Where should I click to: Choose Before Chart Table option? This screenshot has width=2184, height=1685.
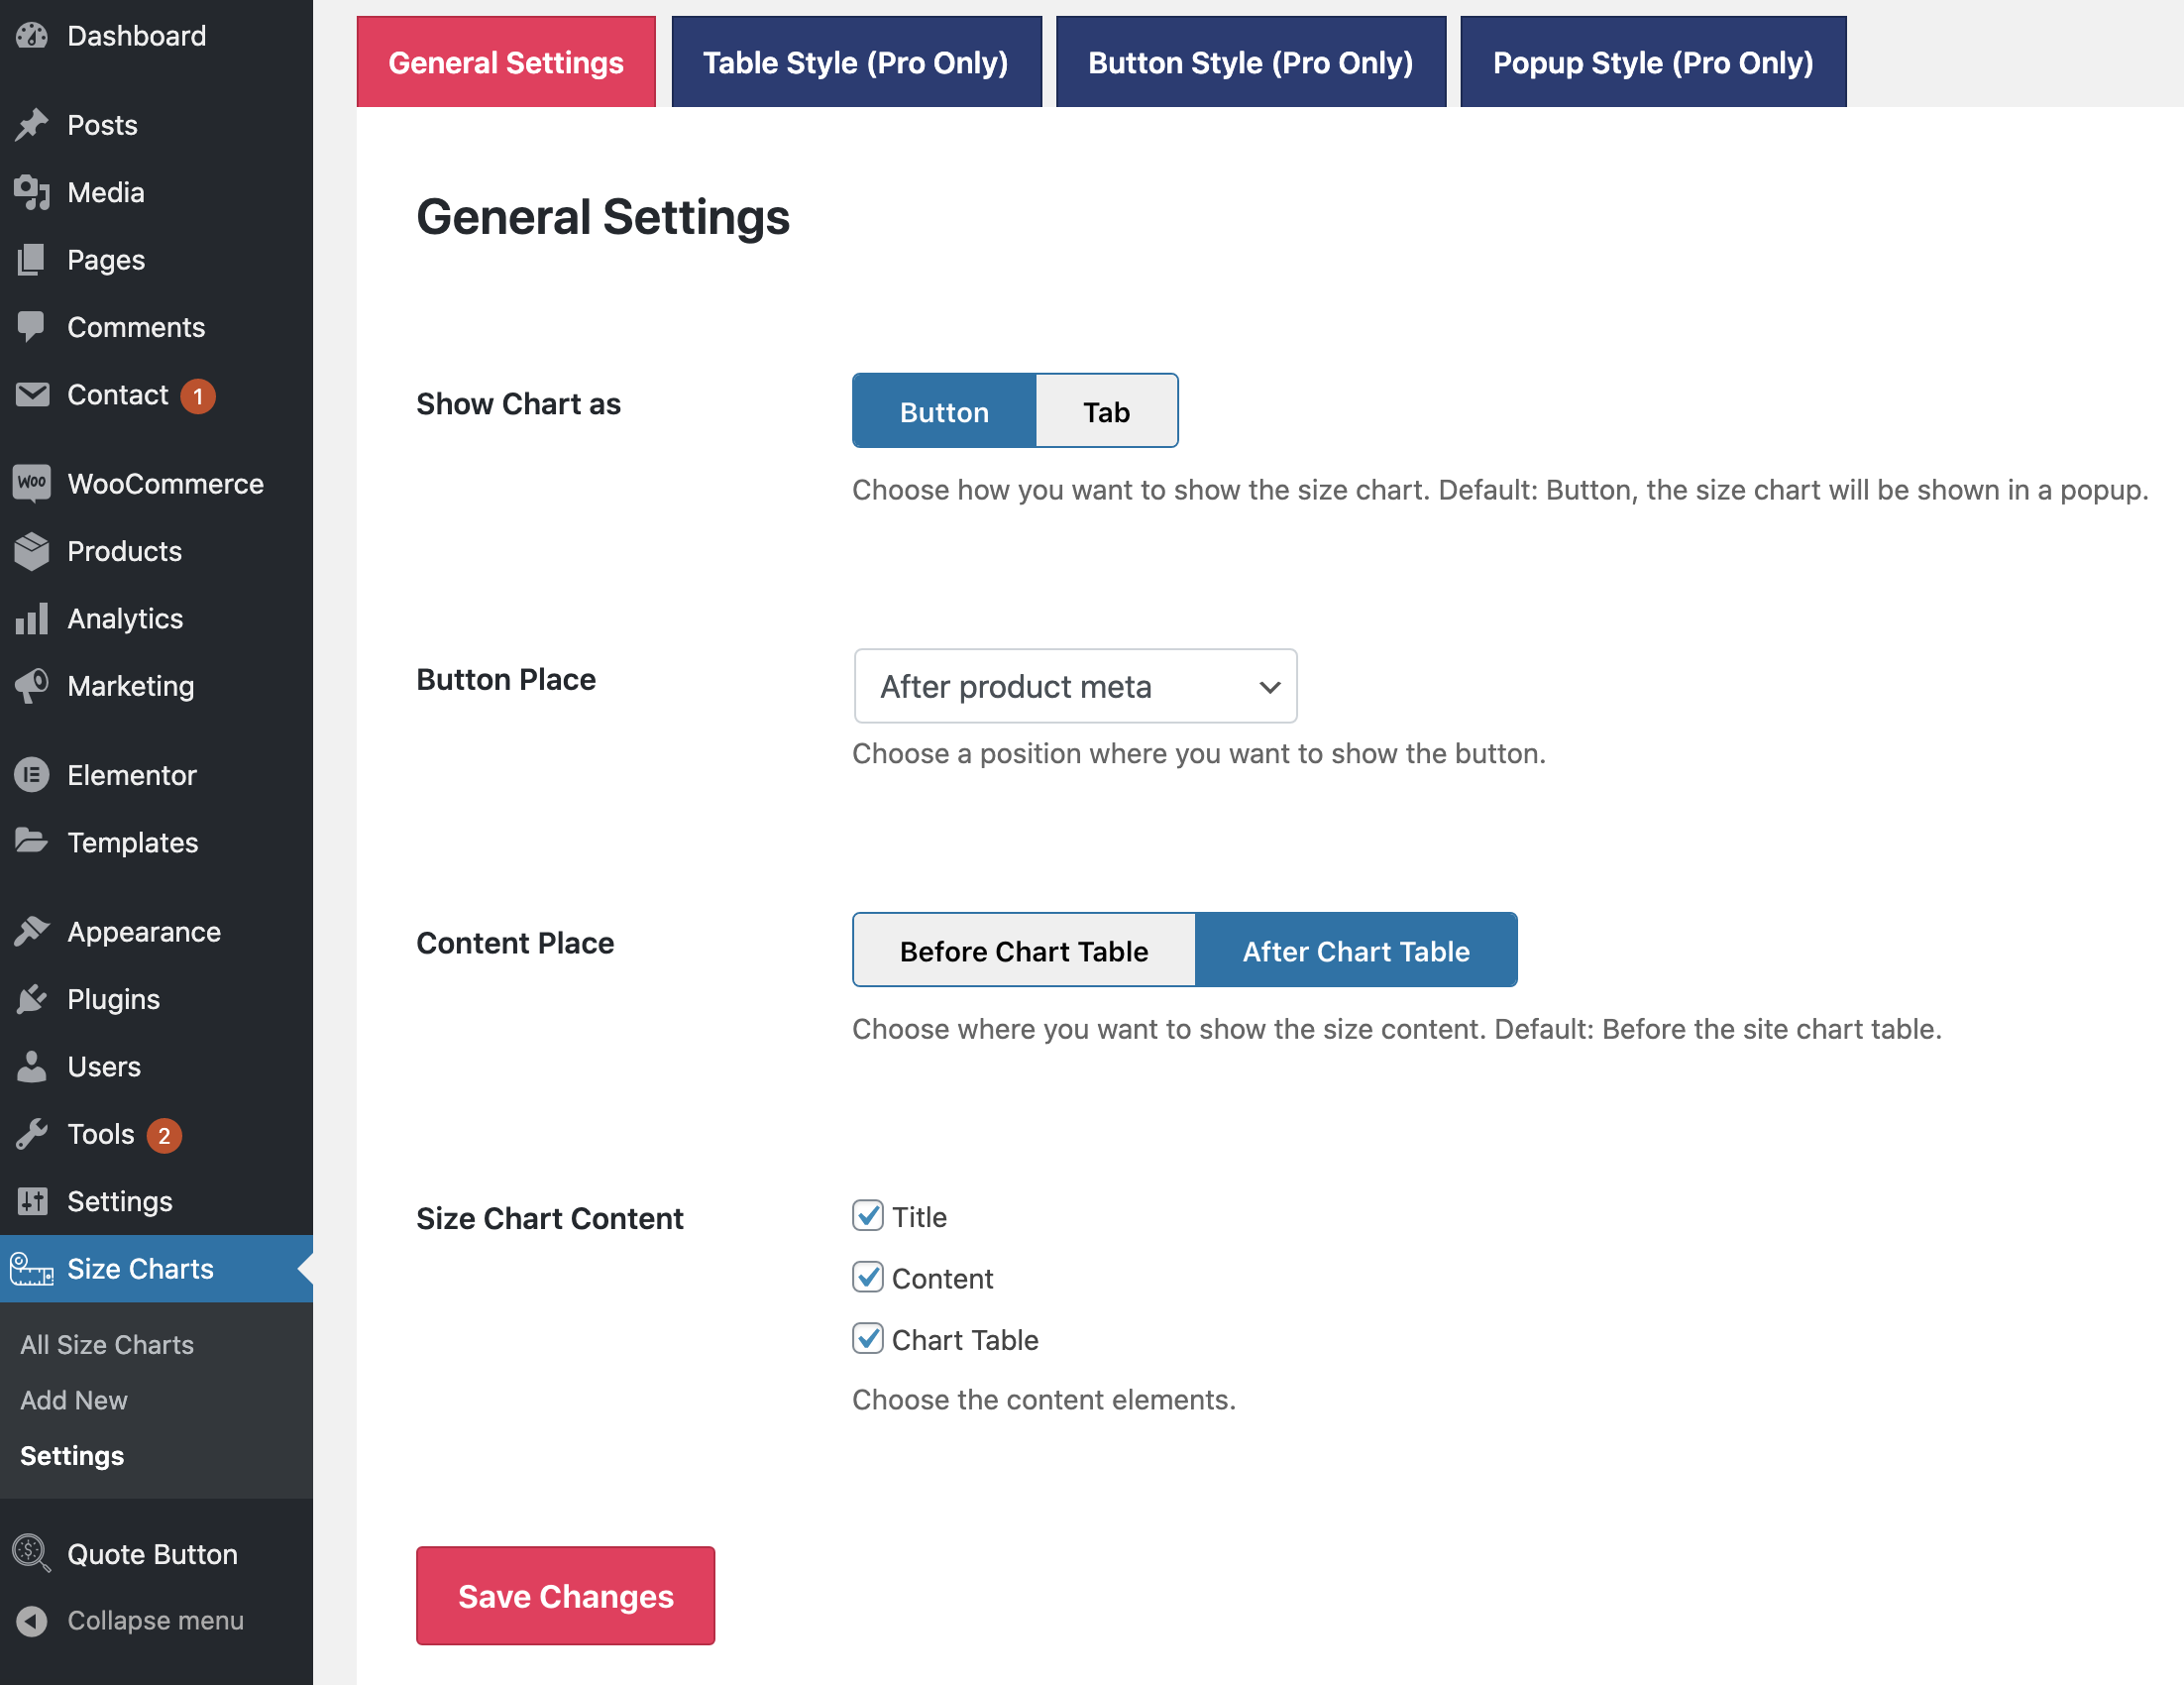coord(1023,950)
